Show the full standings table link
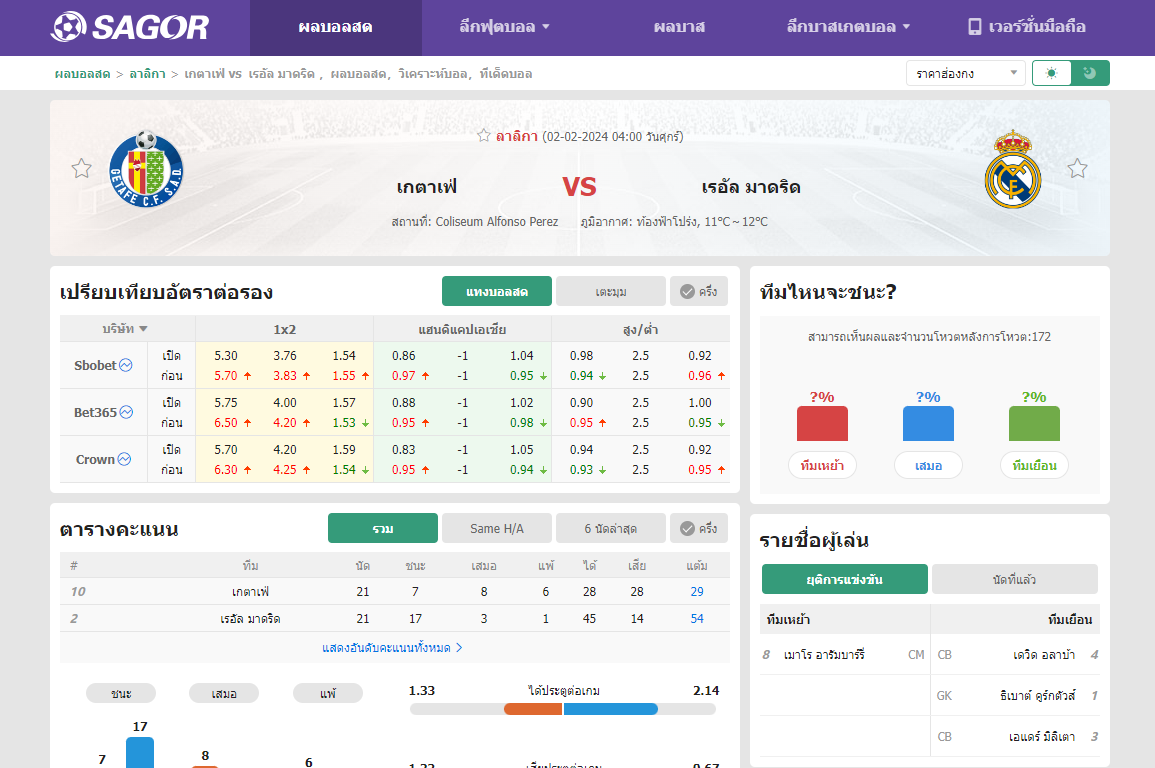 tap(392, 648)
